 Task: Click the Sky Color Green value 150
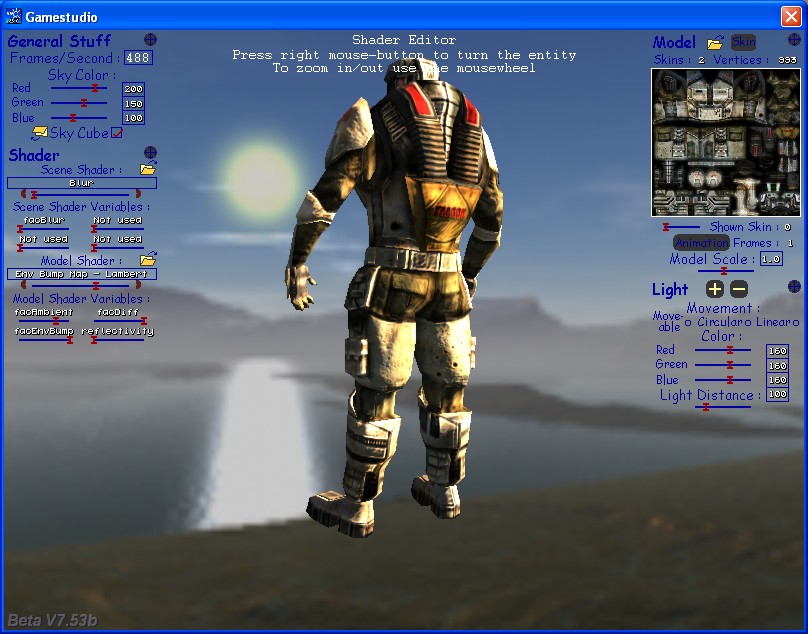pyautogui.click(x=133, y=104)
